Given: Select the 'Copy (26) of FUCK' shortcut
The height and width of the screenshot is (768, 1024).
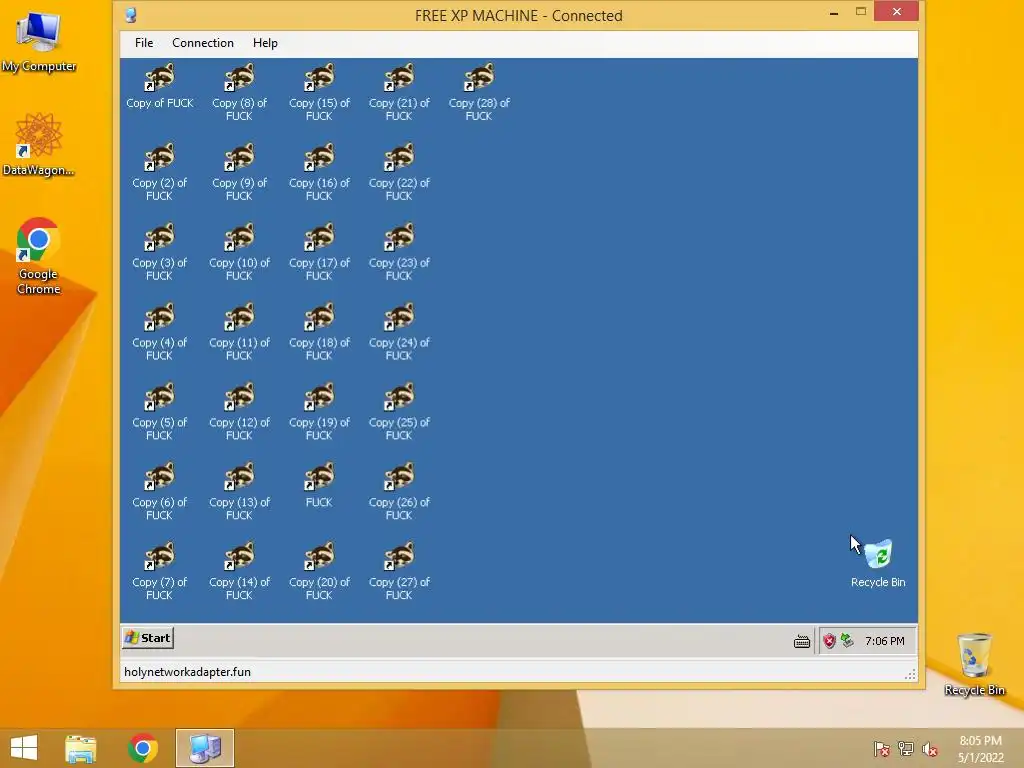Looking at the screenshot, I should [399, 492].
